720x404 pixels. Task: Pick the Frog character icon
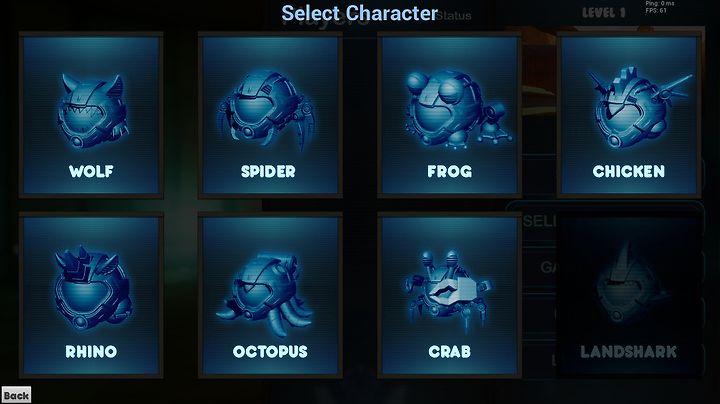coord(456,109)
